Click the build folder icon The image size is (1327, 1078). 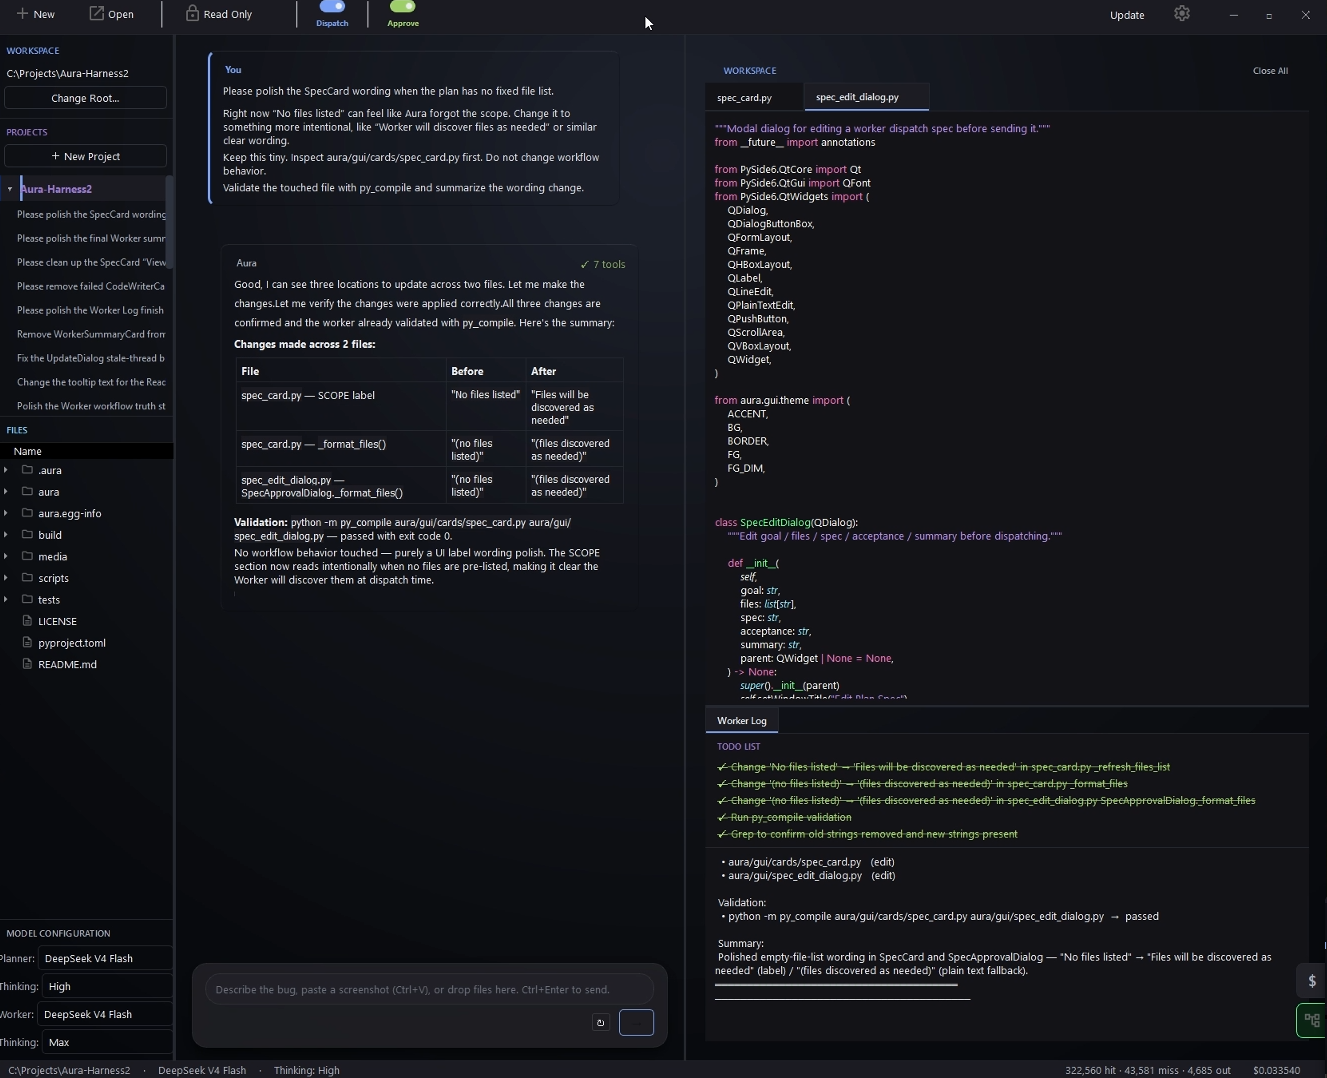pyautogui.click(x=28, y=535)
